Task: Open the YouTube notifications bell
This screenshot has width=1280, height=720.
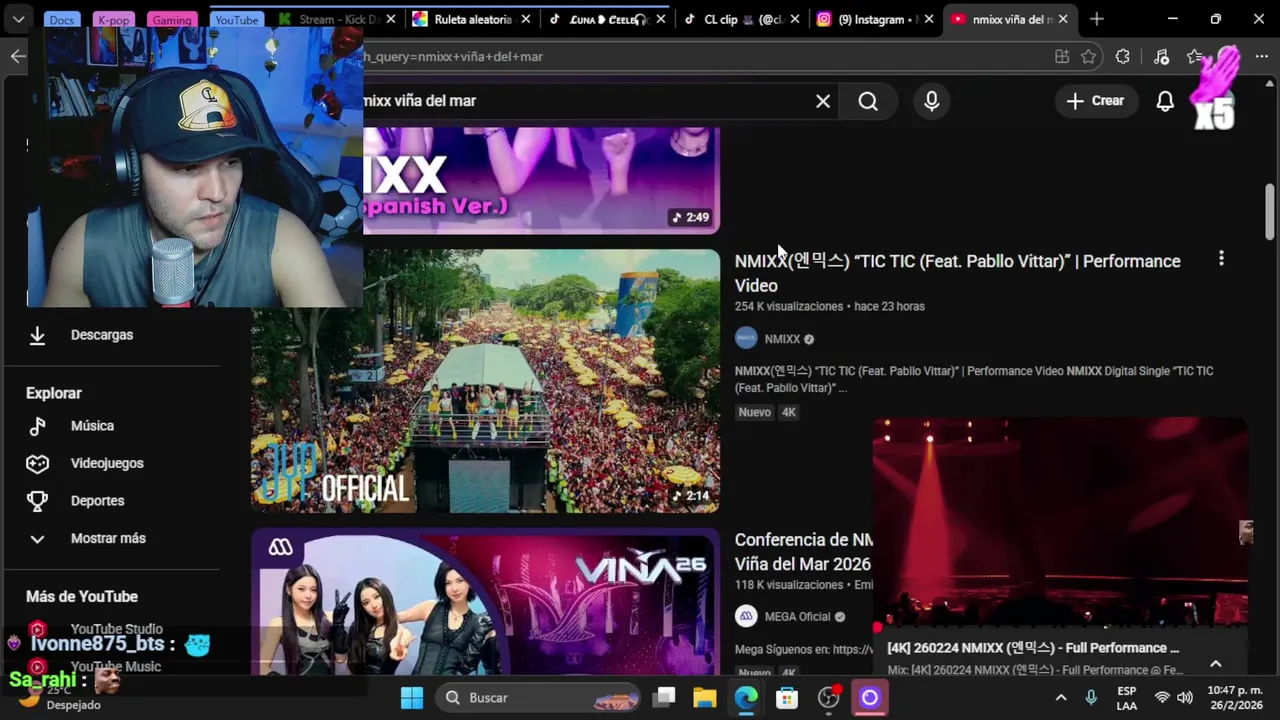Action: coord(1165,101)
